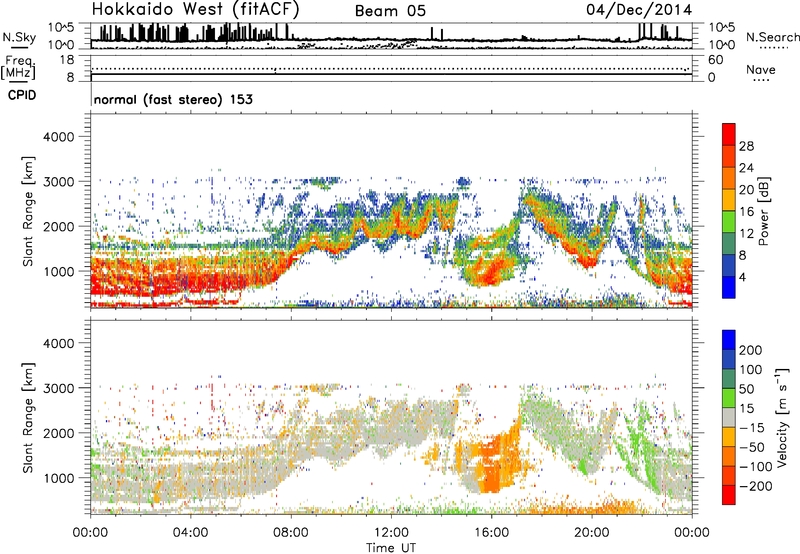Click the 'normal (fast stereo) 153' text
The image size is (800, 554).
coord(173,99)
